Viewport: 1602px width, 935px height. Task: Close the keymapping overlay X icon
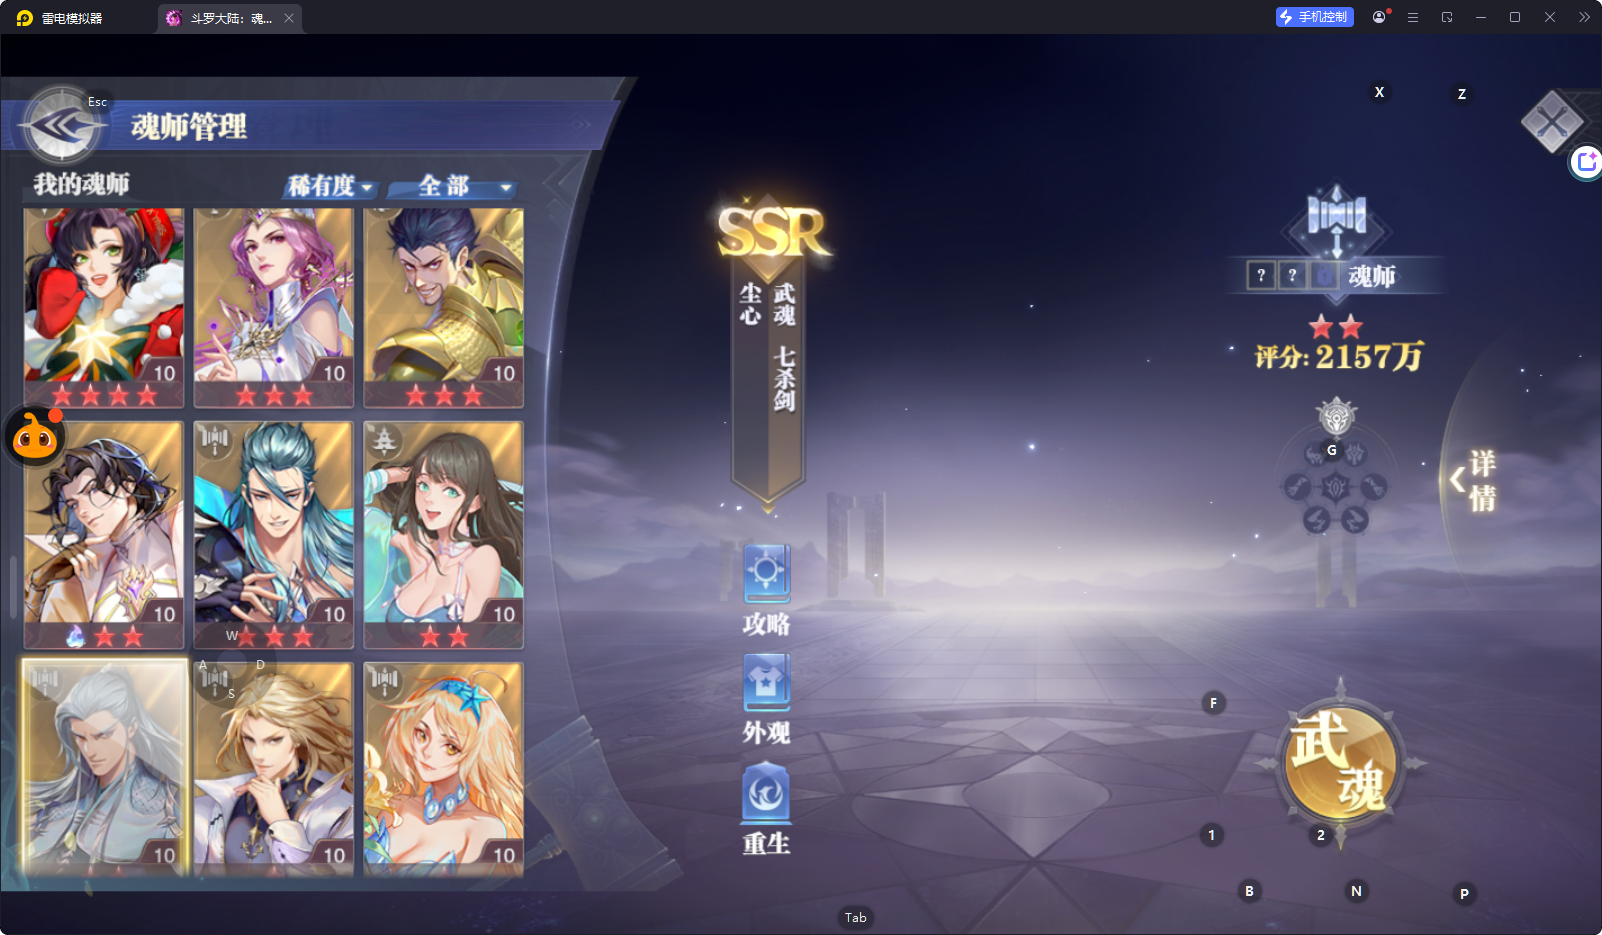1551,123
